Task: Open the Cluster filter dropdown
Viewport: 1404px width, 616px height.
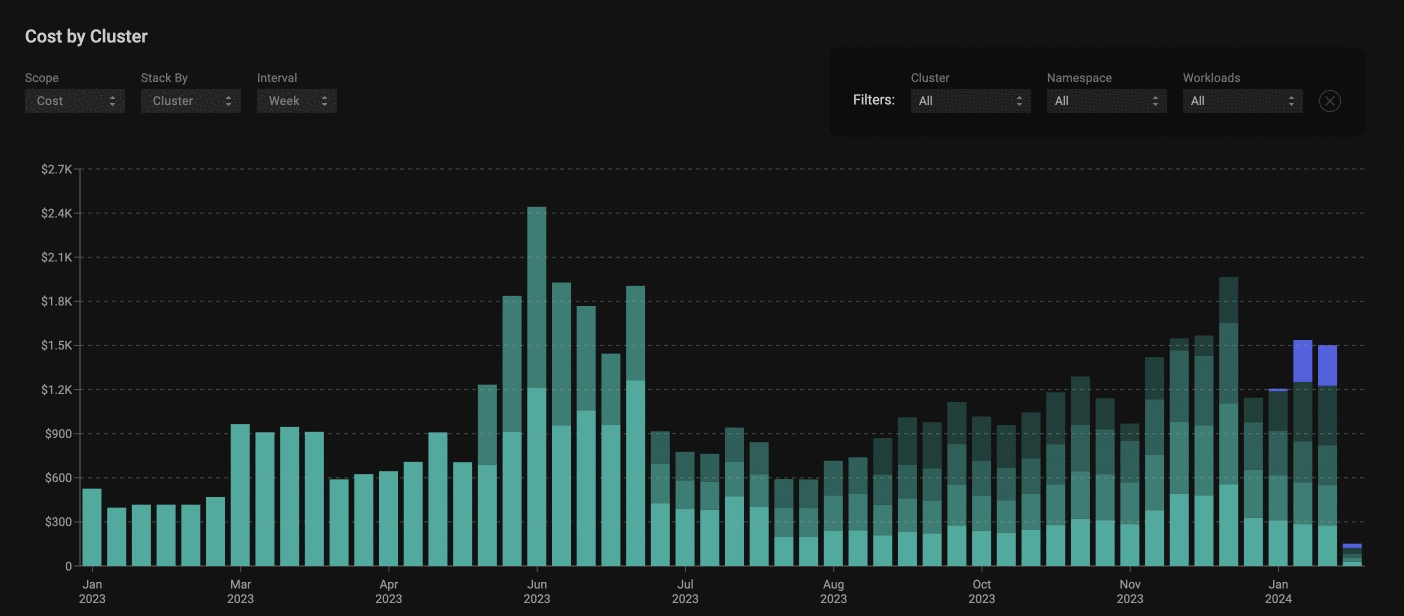Action: (x=969, y=101)
